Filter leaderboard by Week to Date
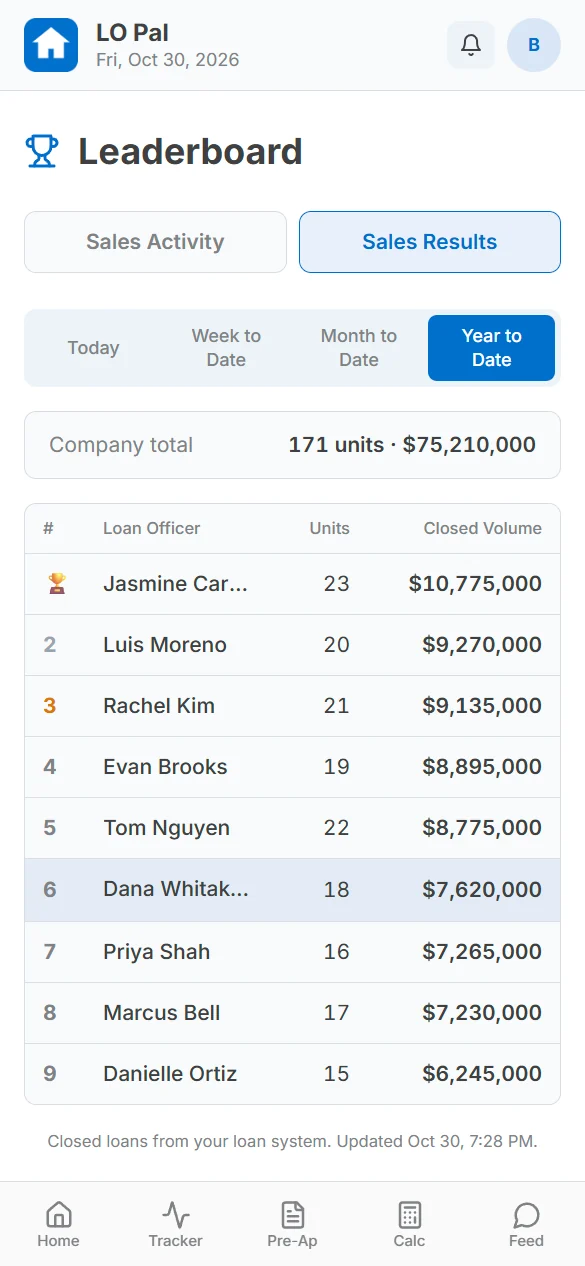This screenshot has width=585, height=1266. [x=226, y=348]
